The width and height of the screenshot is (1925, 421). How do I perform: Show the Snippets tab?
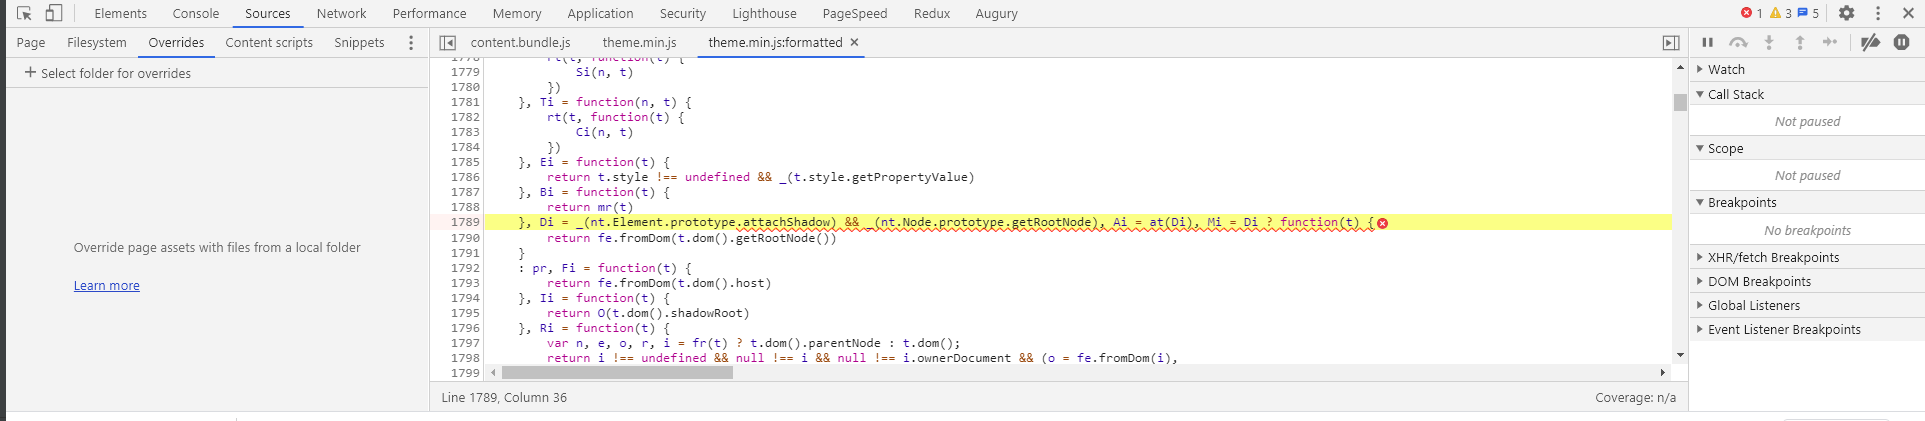pyautogui.click(x=359, y=42)
